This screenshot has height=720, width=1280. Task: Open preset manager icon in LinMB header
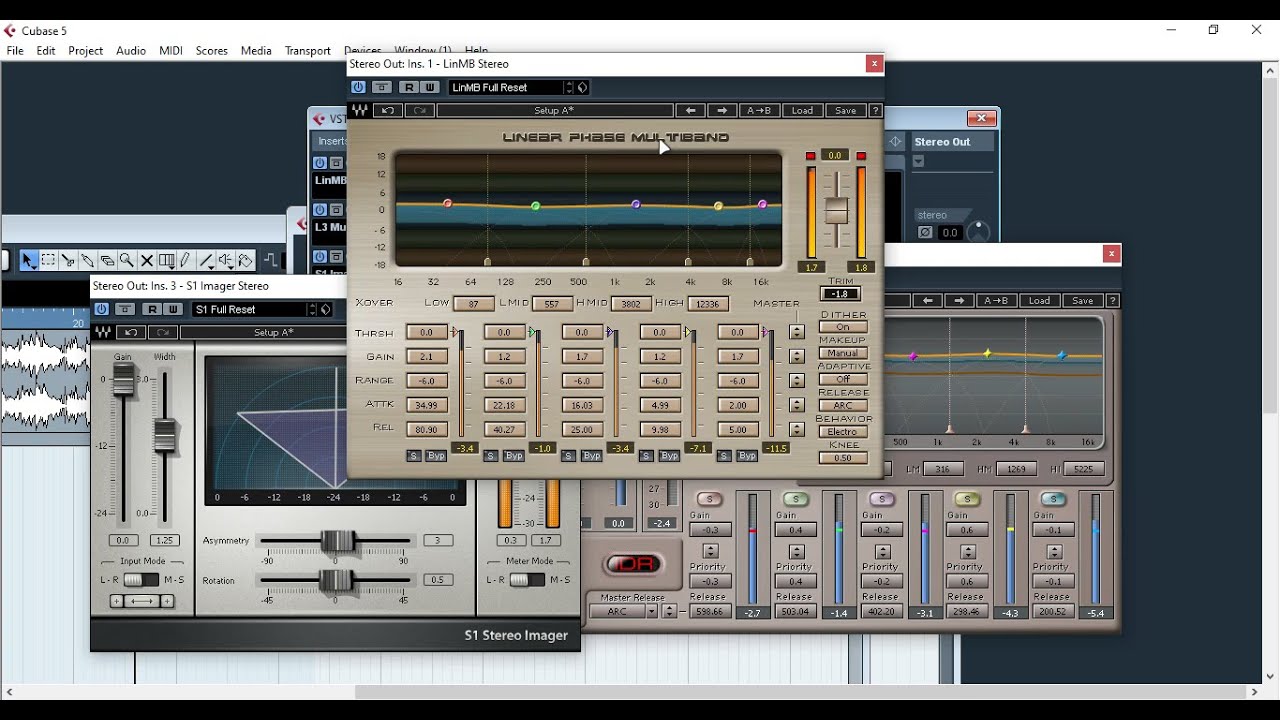click(x=583, y=88)
